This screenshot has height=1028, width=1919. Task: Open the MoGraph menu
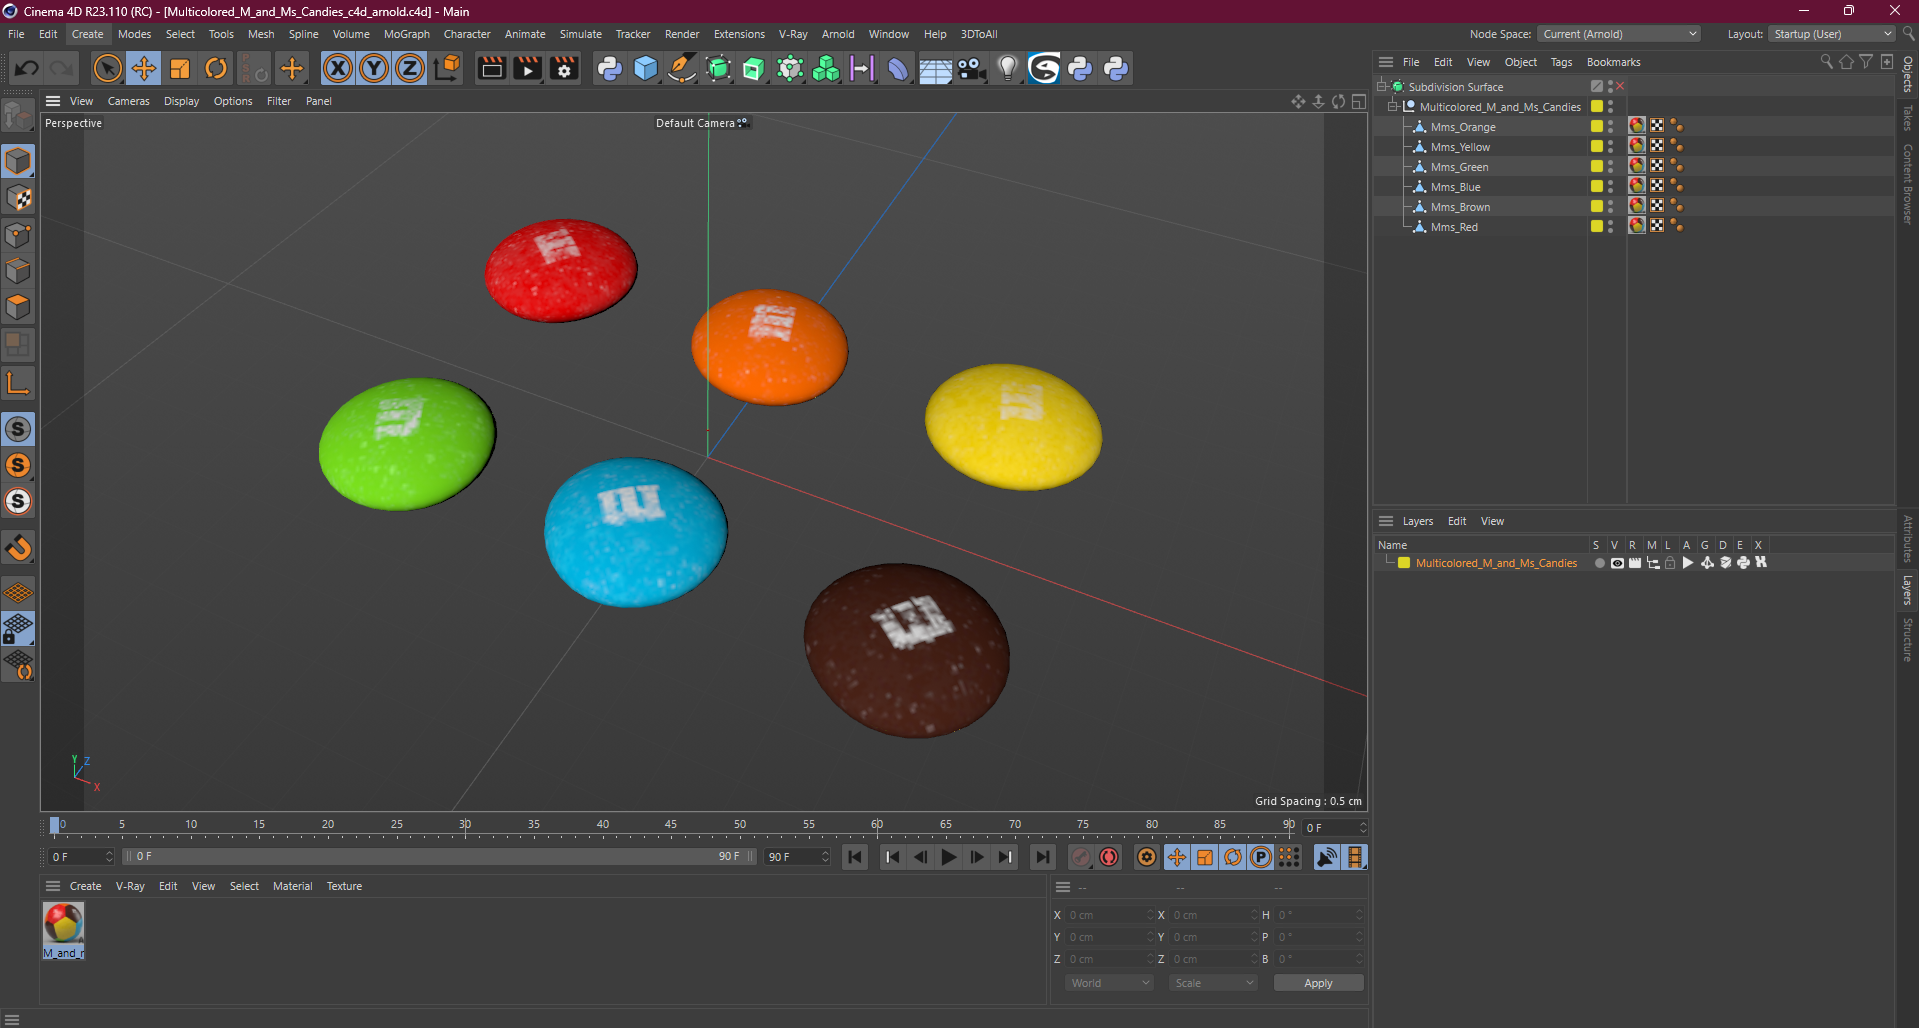click(407, 34)
